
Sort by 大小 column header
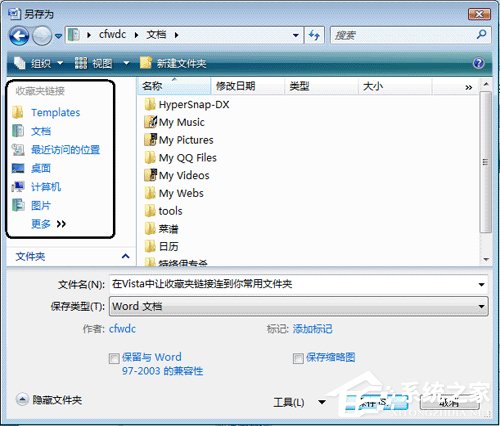tap(395, 86)
